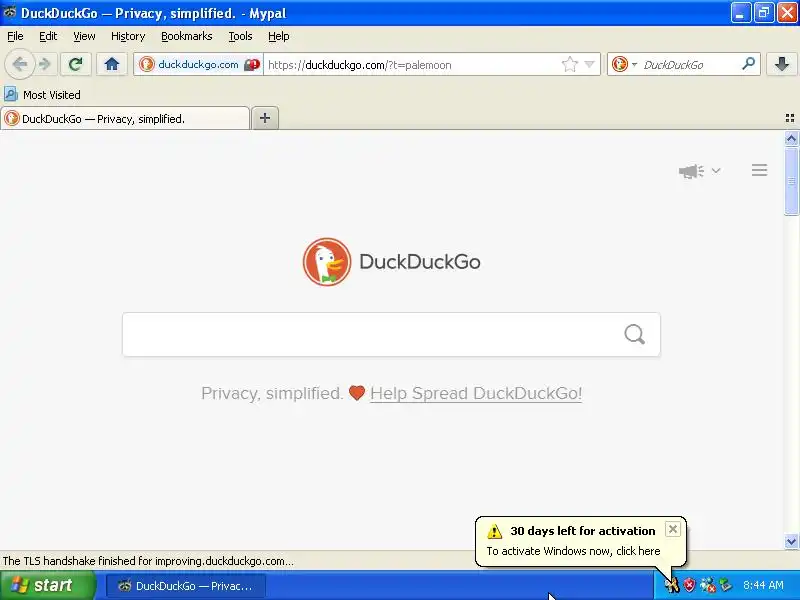Click the network connection tray icon
Screen dimensions: 800x600
708,585
